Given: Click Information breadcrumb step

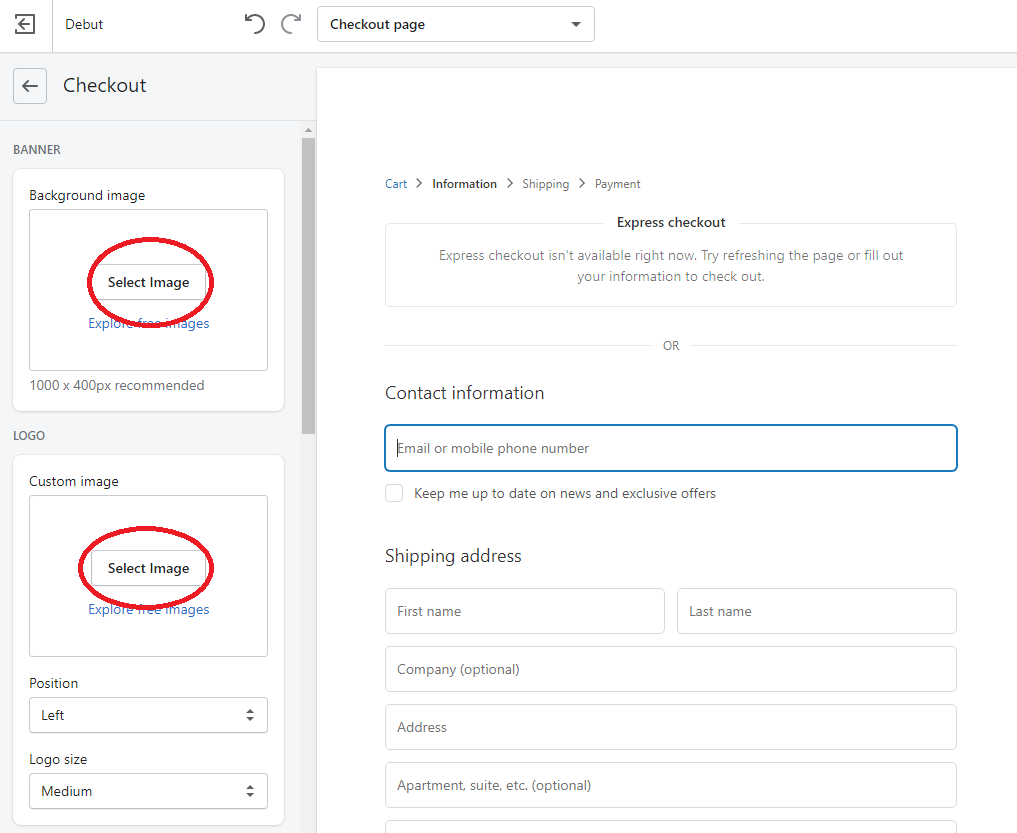Looking at the screenshot, I should 464,184.
